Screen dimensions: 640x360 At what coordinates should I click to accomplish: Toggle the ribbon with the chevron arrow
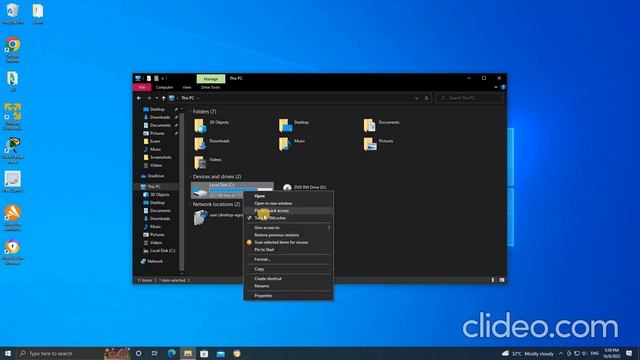point(496,87)
